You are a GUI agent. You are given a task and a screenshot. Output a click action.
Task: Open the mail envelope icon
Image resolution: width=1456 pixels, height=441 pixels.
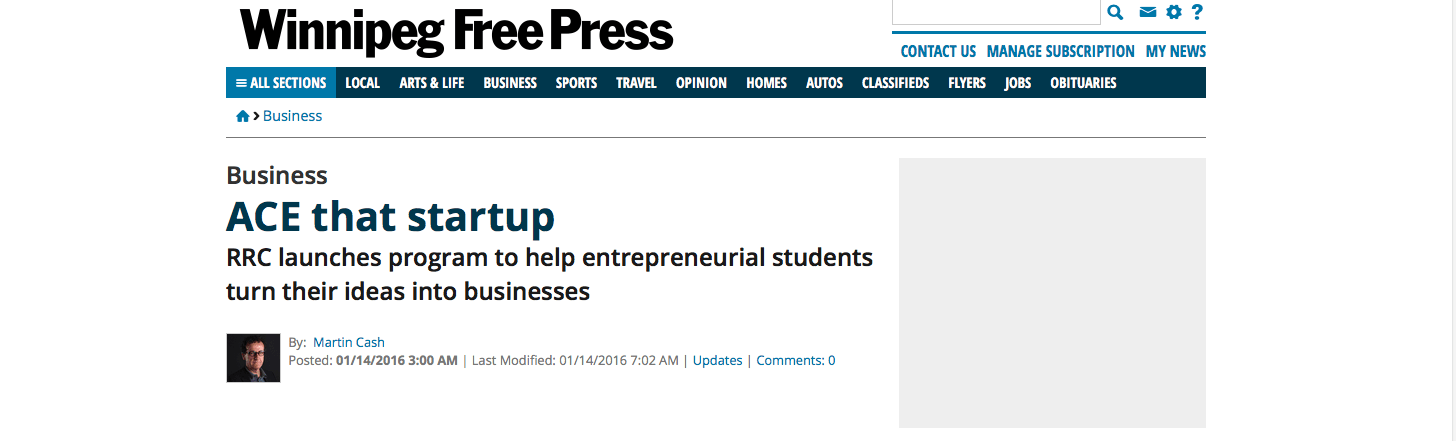(1148, 12)
